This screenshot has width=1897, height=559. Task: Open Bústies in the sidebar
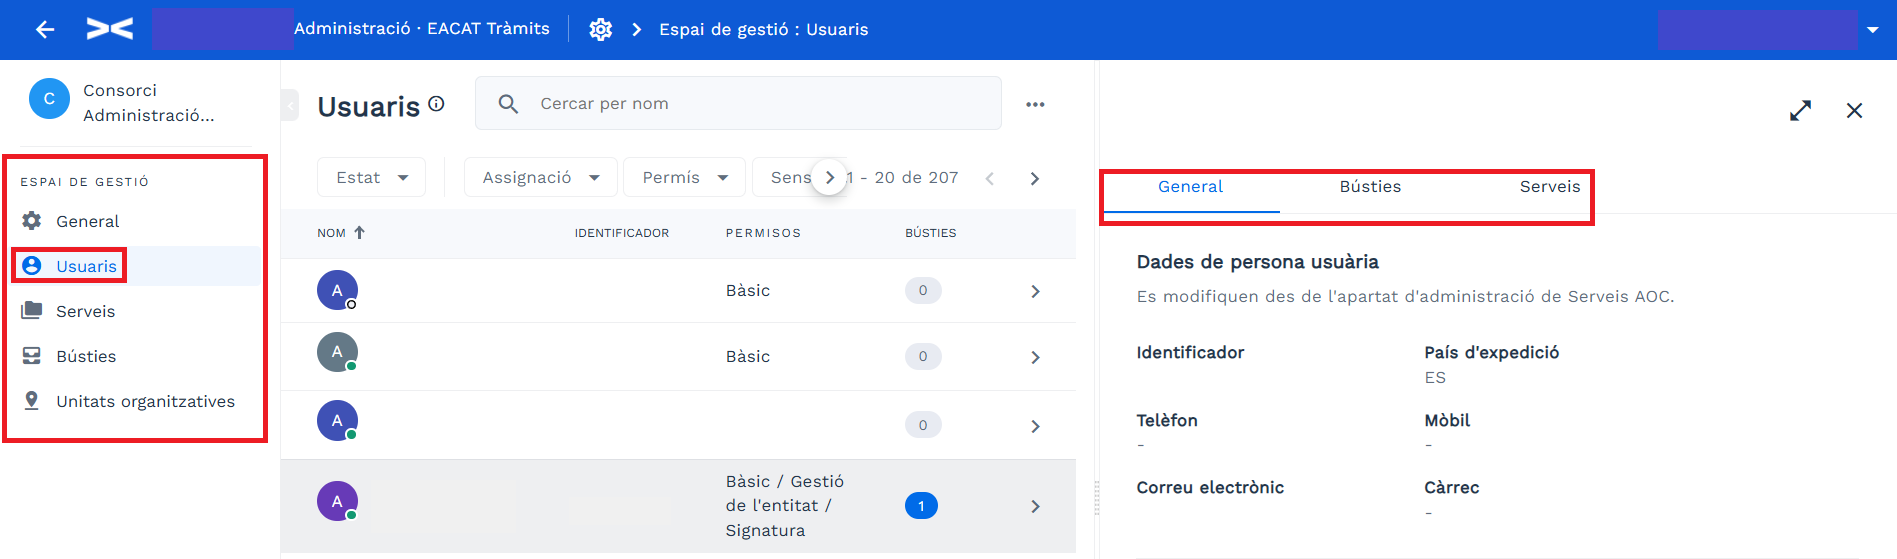(x=86, y=356)
